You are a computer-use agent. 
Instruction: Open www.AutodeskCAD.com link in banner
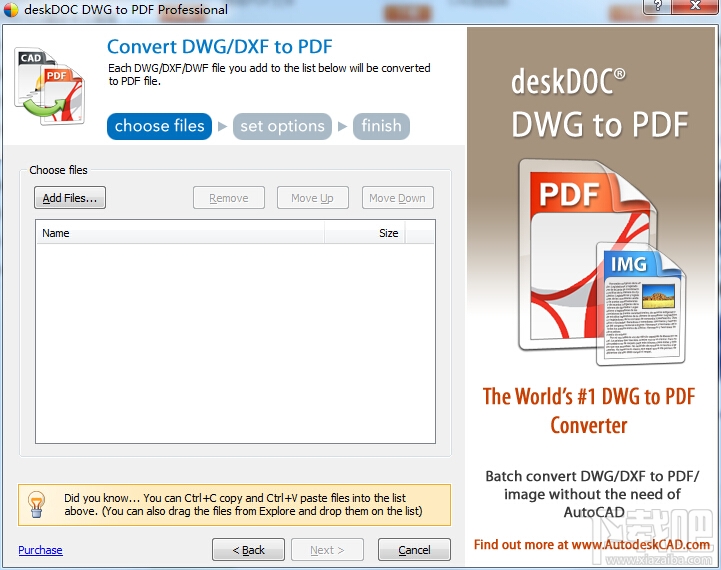[641, 545]
